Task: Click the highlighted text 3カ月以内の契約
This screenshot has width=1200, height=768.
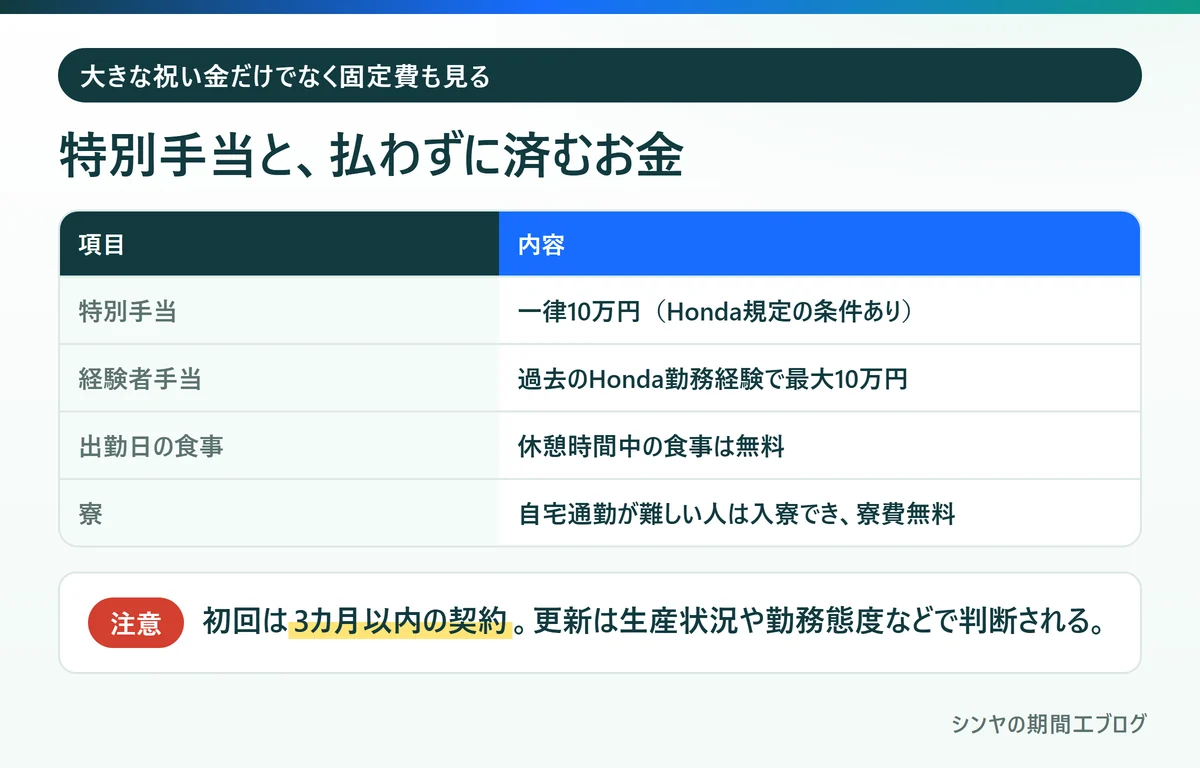Action: click(401, 622)
